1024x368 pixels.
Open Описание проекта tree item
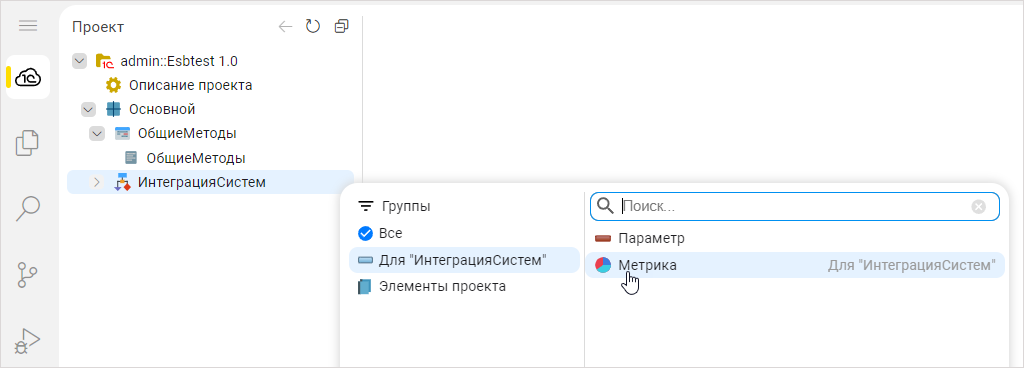tap(190, 85)
